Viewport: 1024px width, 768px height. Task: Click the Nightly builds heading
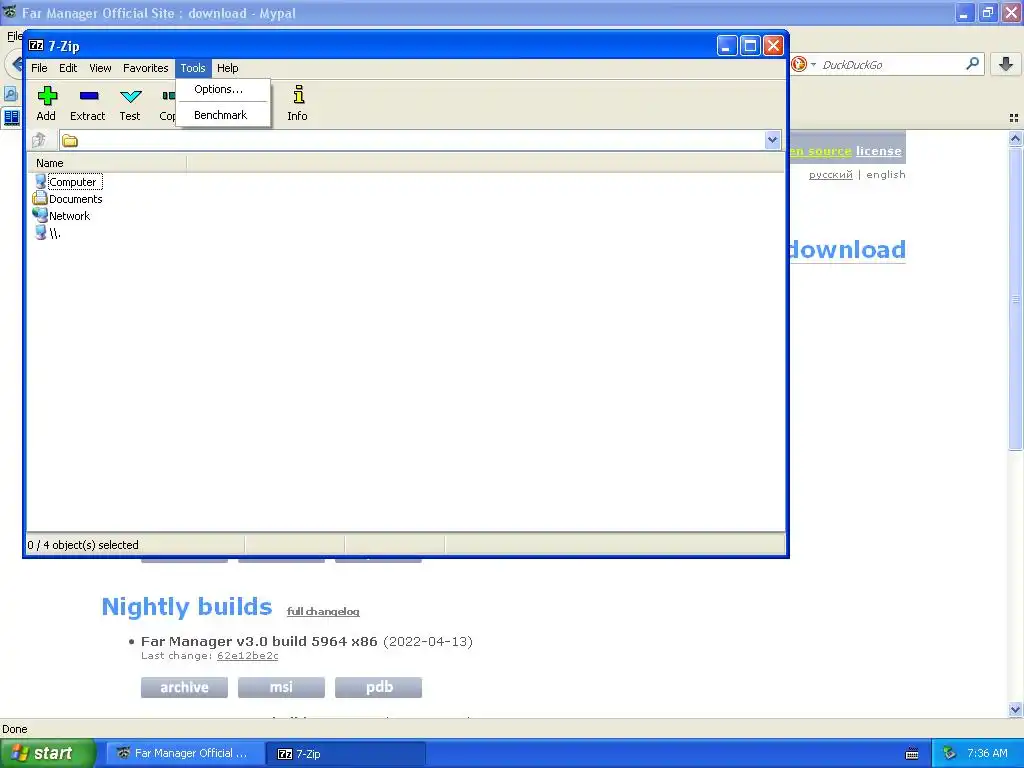(x=187, y=607)
